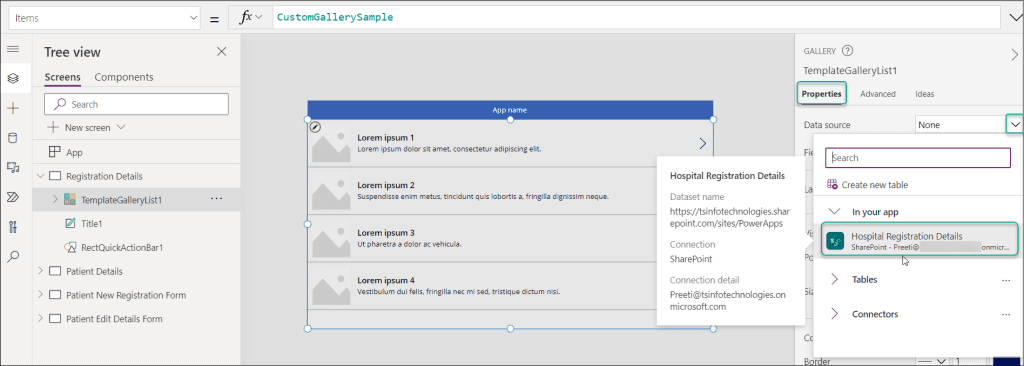
Task: Switch to the Screens tab
Action: pyautogui.click(x=63, y=77)
